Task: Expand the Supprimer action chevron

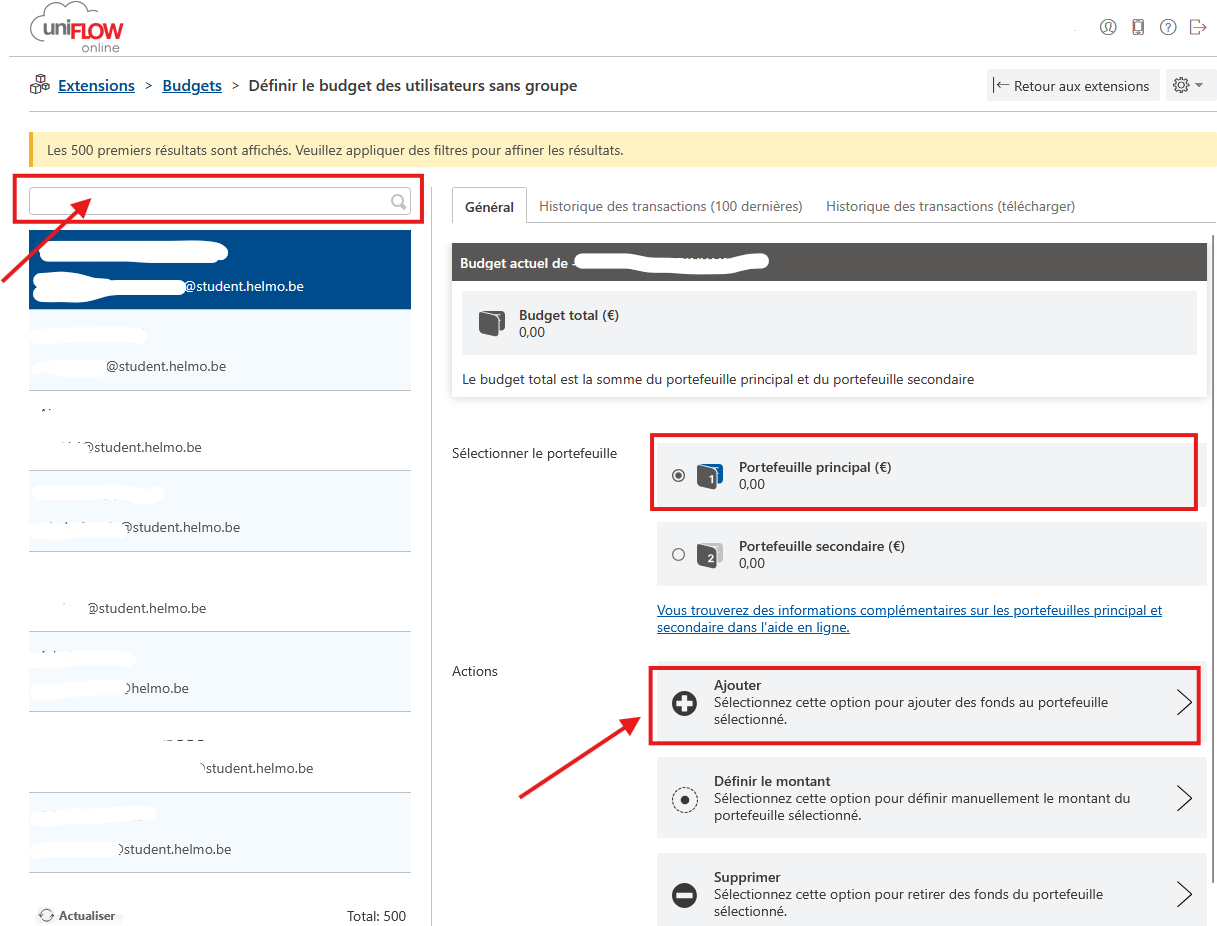Action: point(1184,893)
